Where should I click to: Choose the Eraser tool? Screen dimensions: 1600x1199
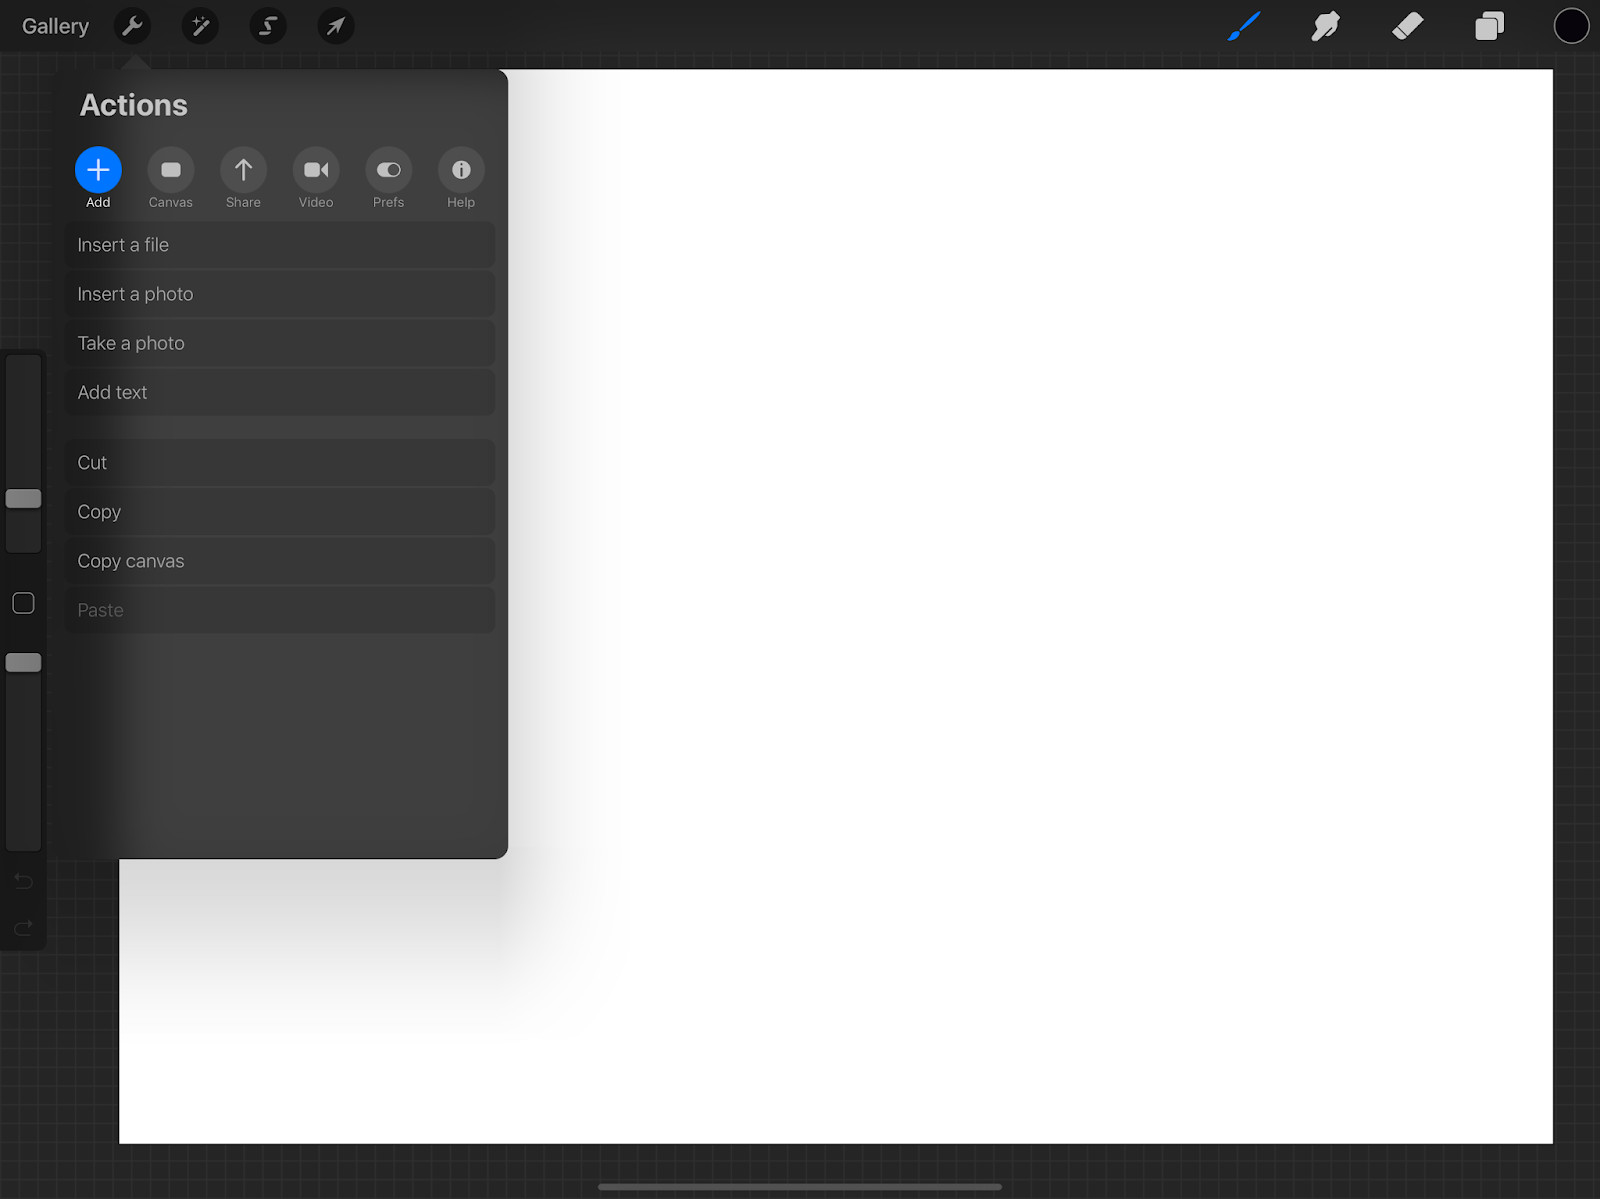1407,26
